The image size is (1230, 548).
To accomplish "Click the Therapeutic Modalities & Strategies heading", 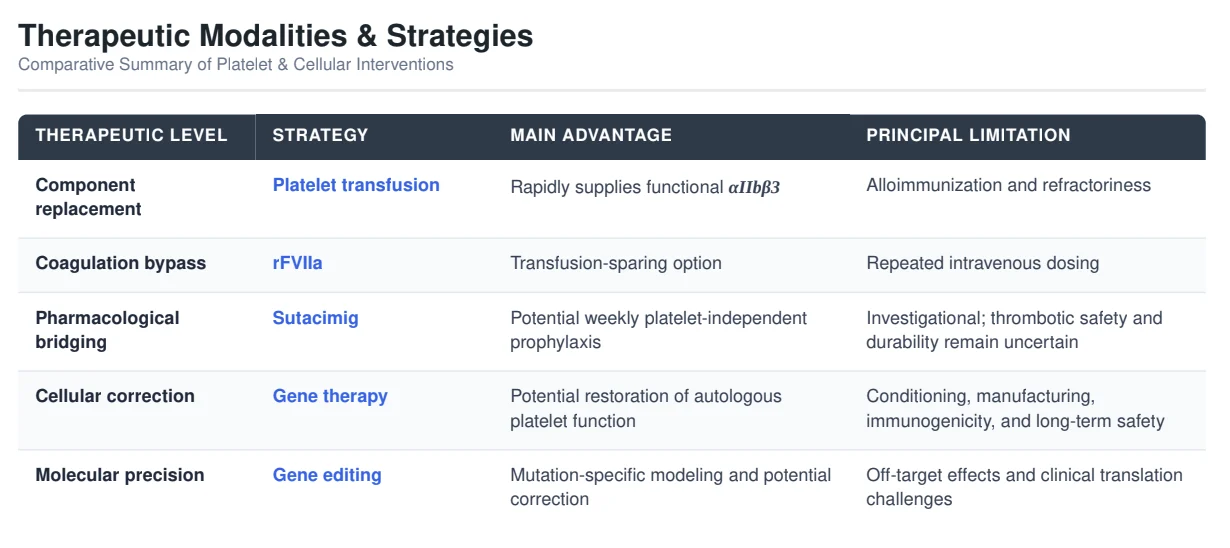I will (x=276, y=36).
